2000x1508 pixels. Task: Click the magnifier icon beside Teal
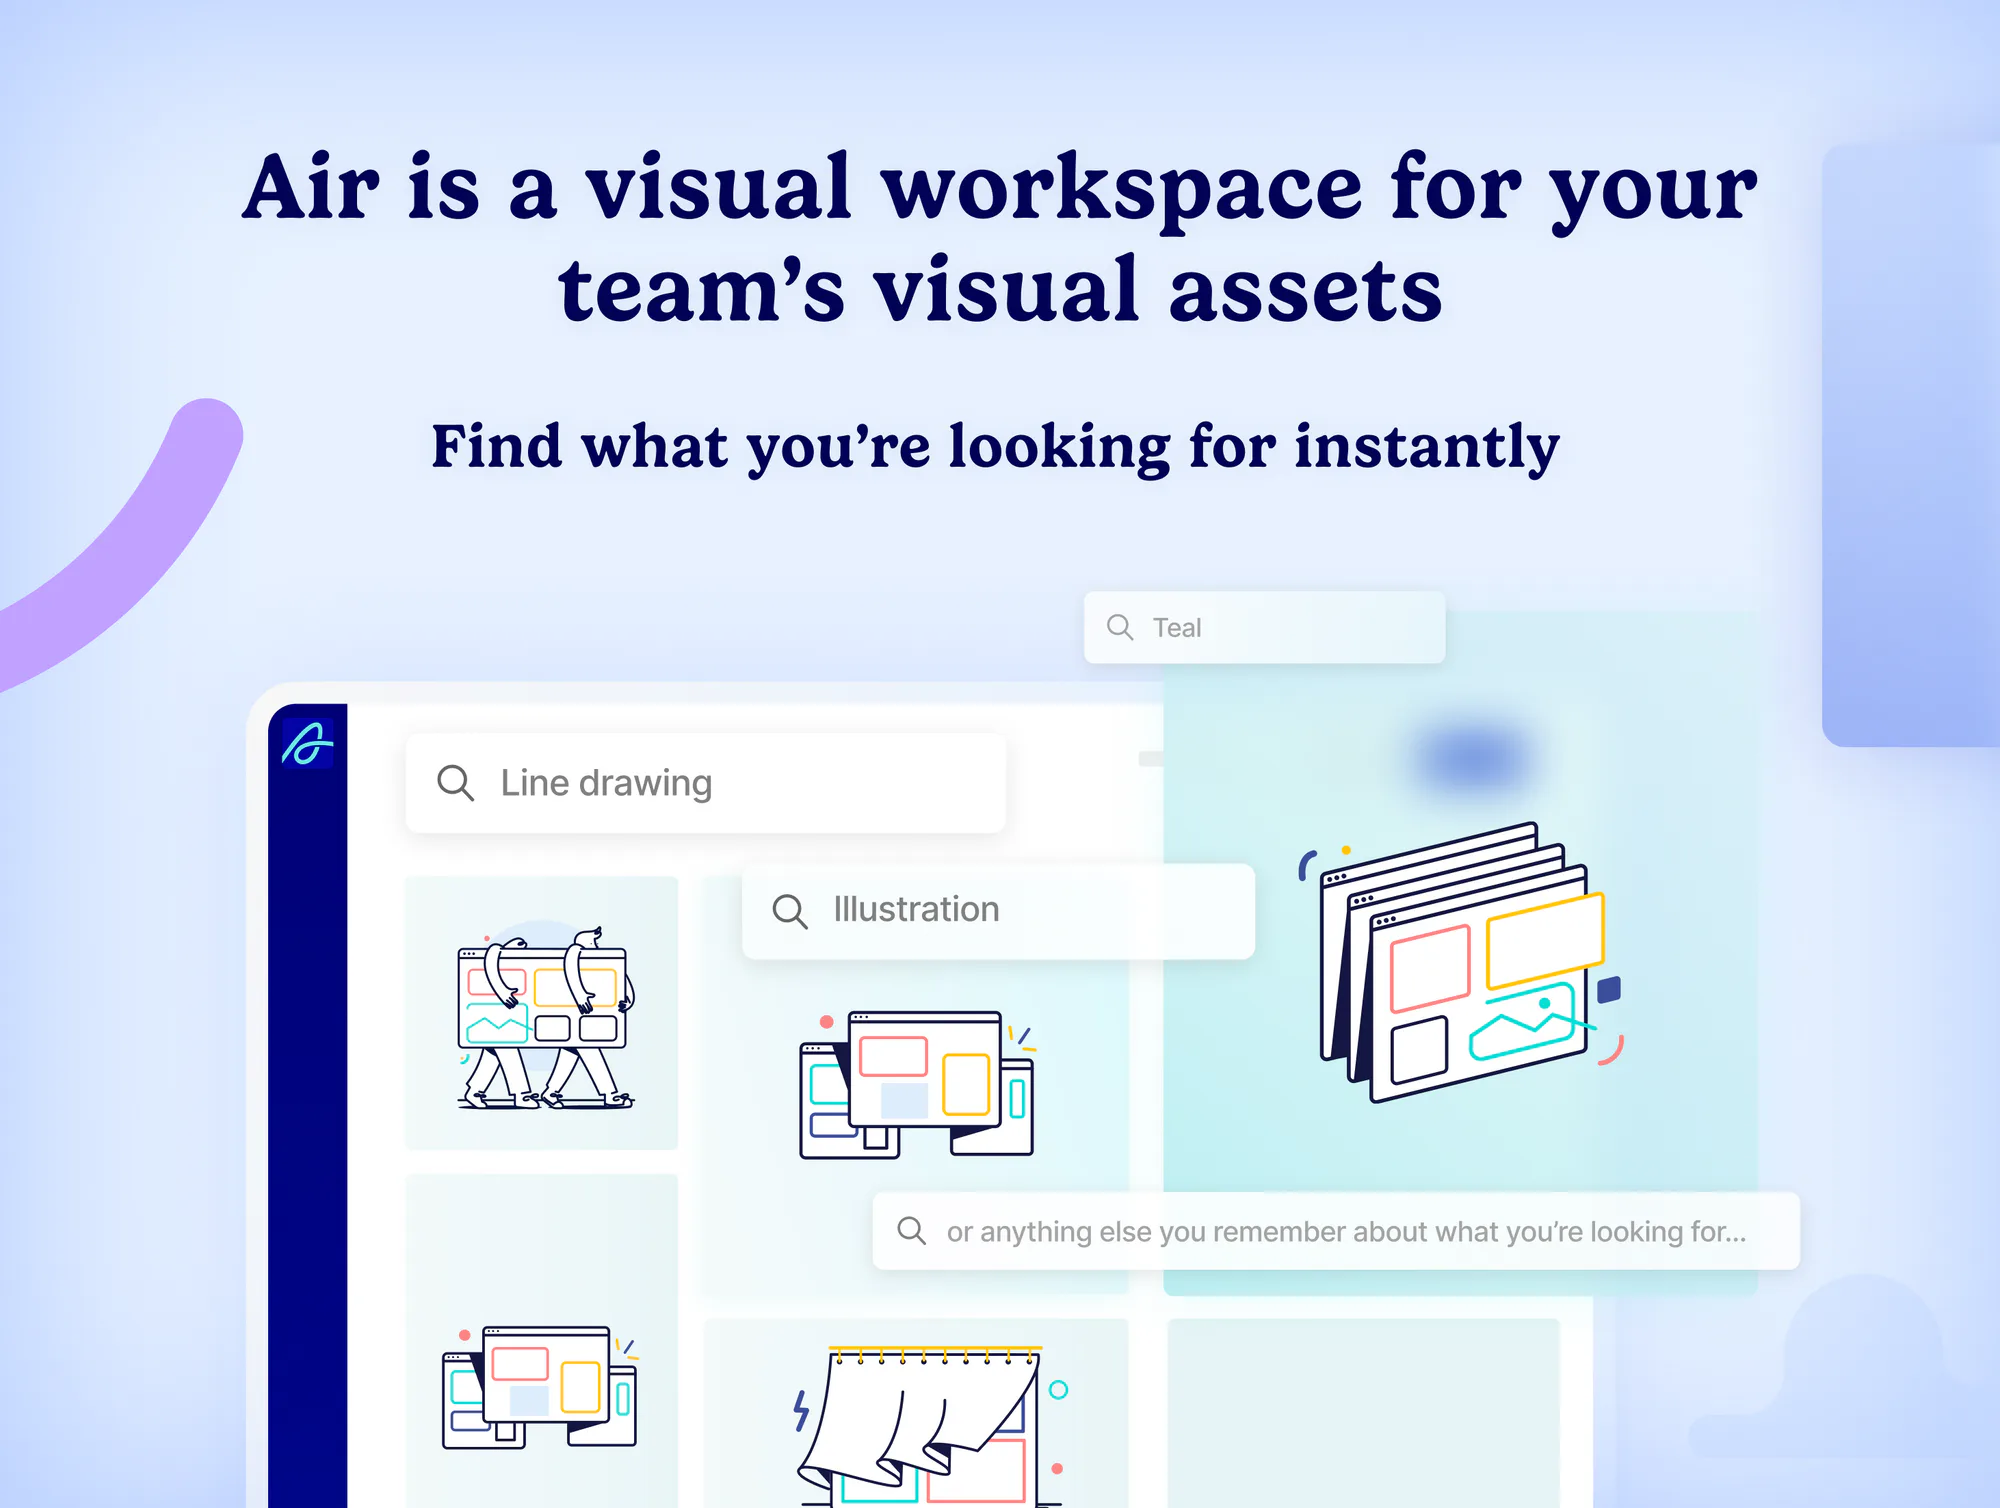click(1120, 627)
